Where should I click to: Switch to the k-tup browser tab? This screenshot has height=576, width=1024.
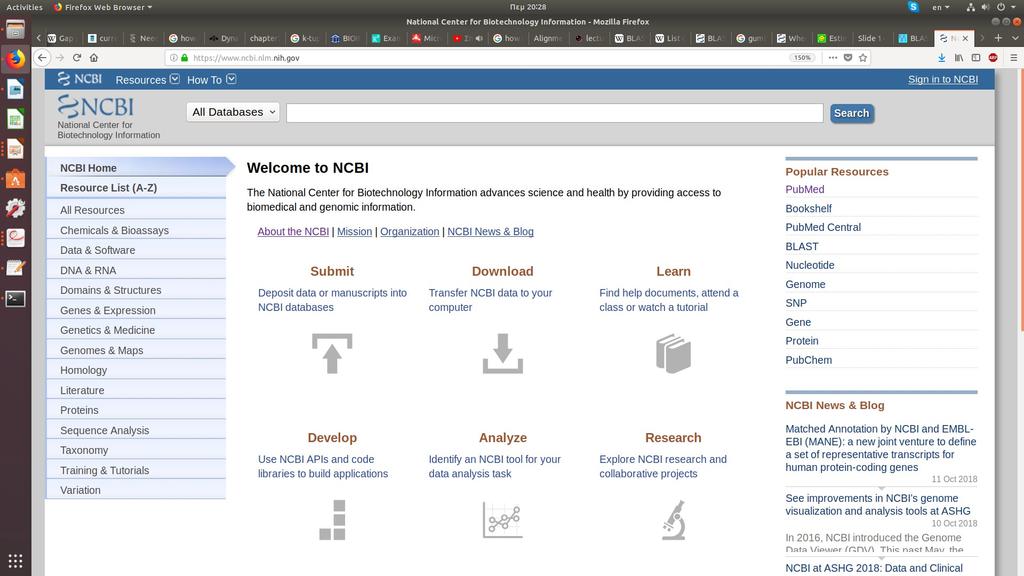pos(305,38)
